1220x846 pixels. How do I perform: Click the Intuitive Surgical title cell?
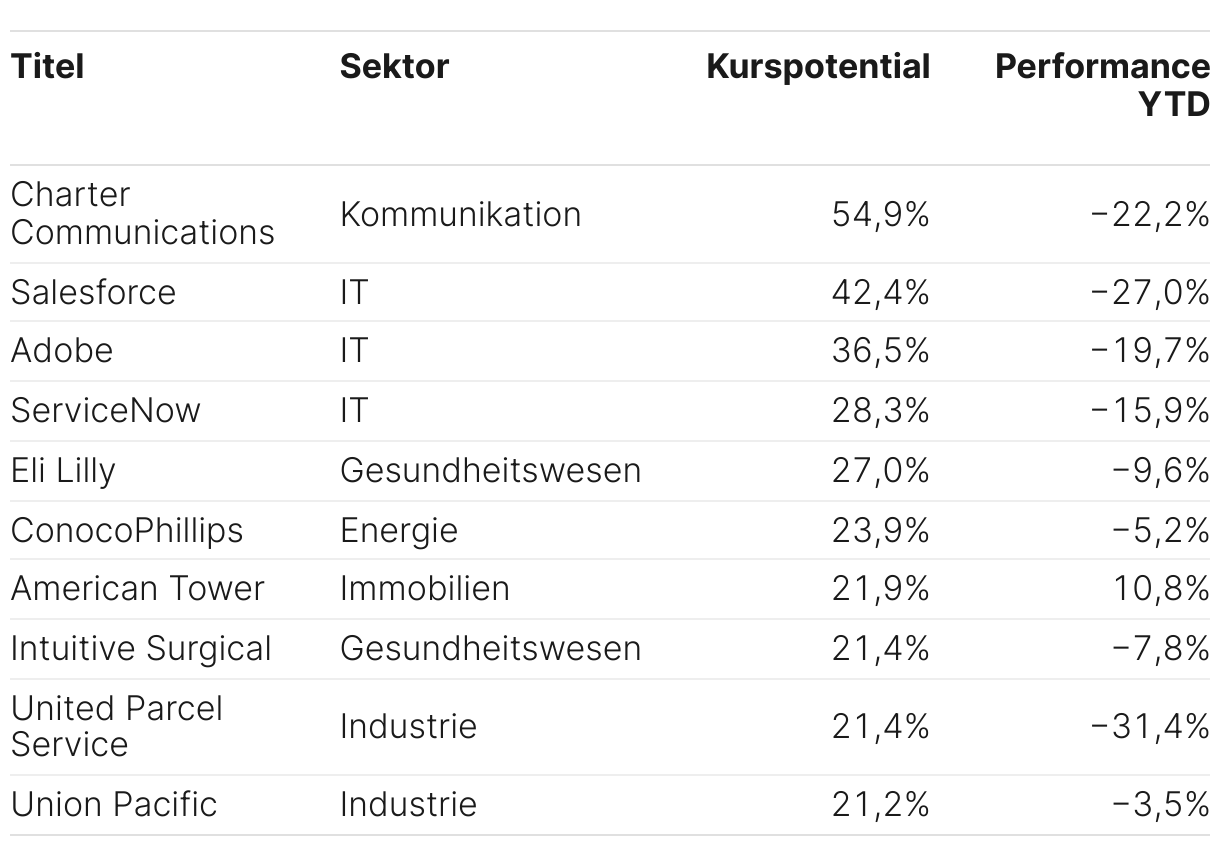(x=141, y=648)
